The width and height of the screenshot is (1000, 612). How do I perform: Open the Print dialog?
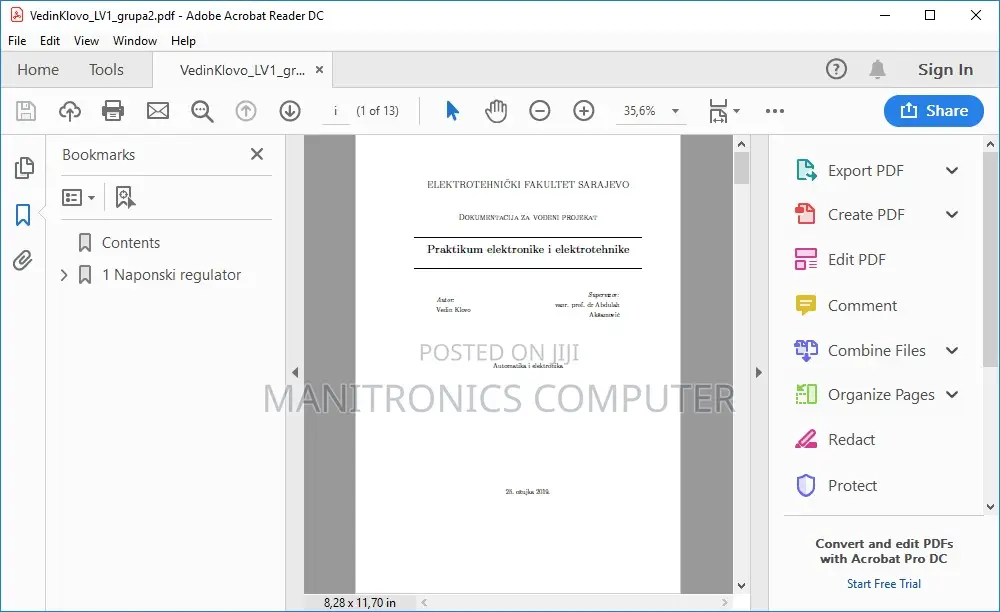(x=113, y=110)
